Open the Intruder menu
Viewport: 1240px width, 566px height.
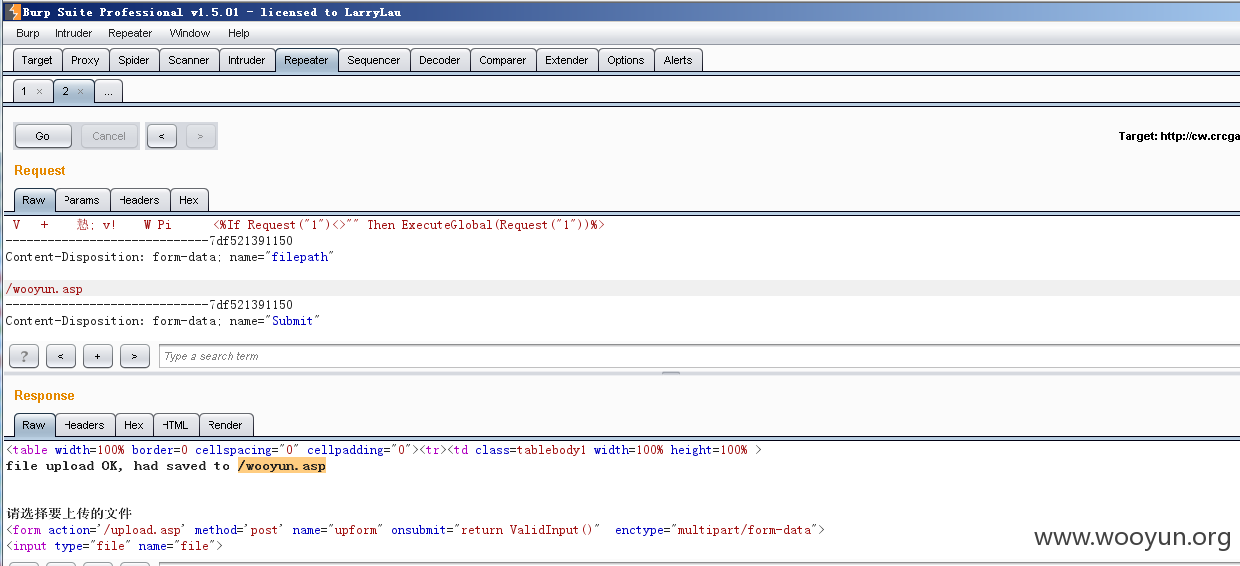tap(74, 33)
